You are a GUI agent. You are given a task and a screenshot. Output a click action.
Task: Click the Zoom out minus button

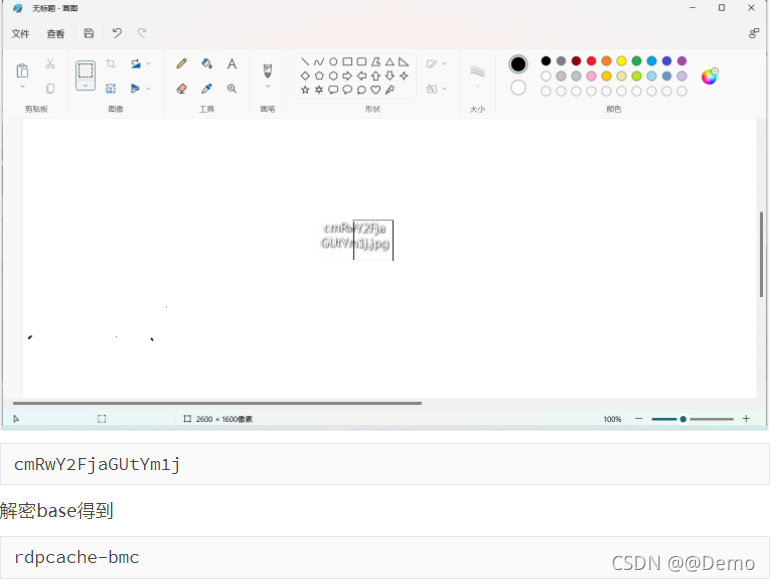[x=639, y=419]
